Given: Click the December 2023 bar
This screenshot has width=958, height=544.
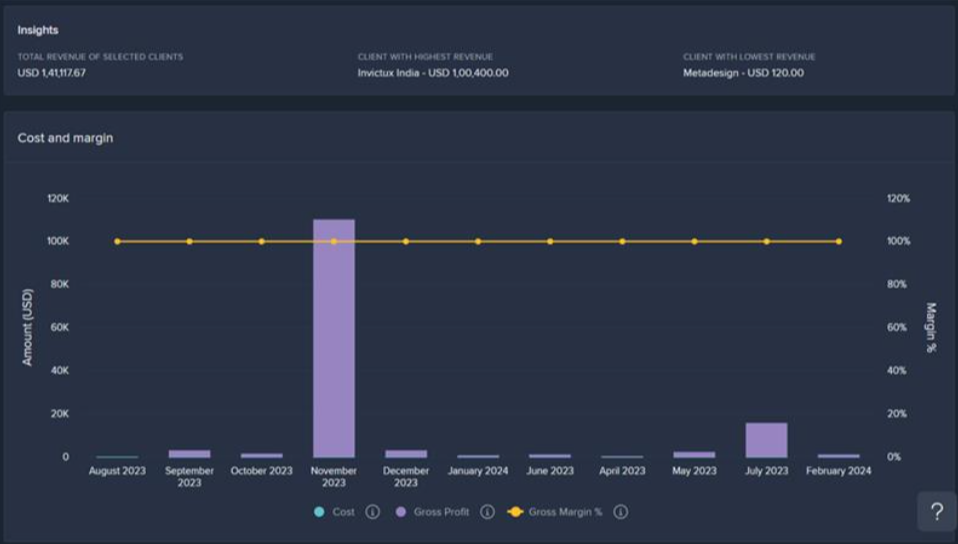Looking at the screenshot, I should 406,453.
